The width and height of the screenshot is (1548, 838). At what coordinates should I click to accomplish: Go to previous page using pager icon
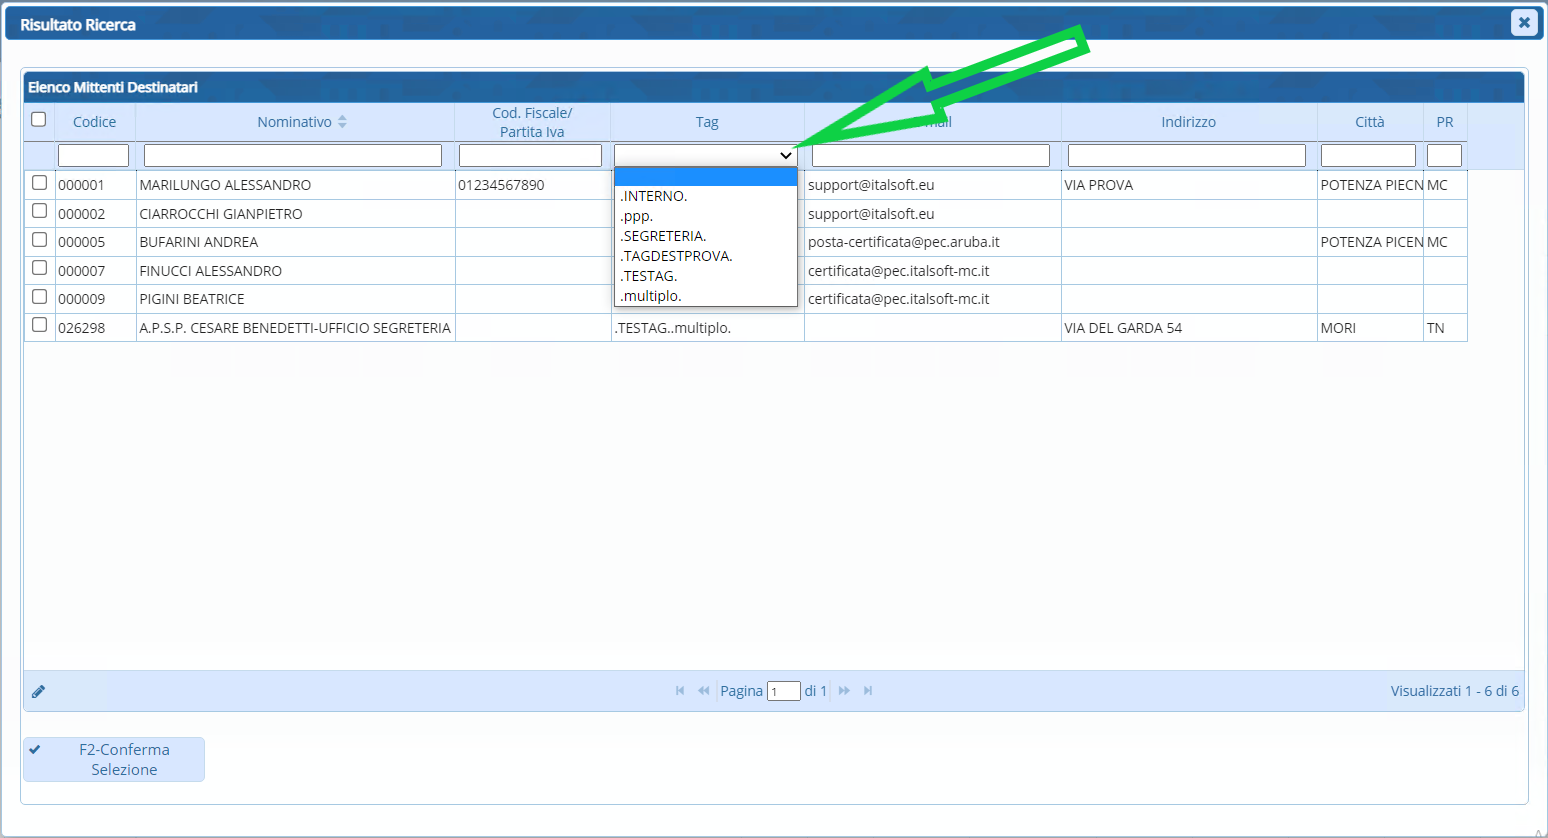point(703,691)
